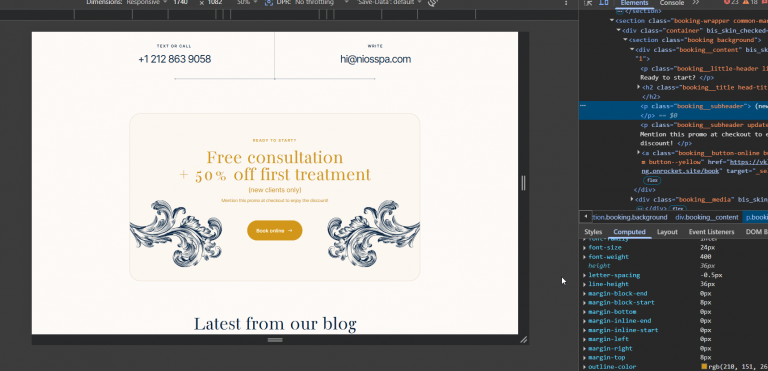Open the Styles sidebar tab

tap(593, 232)
